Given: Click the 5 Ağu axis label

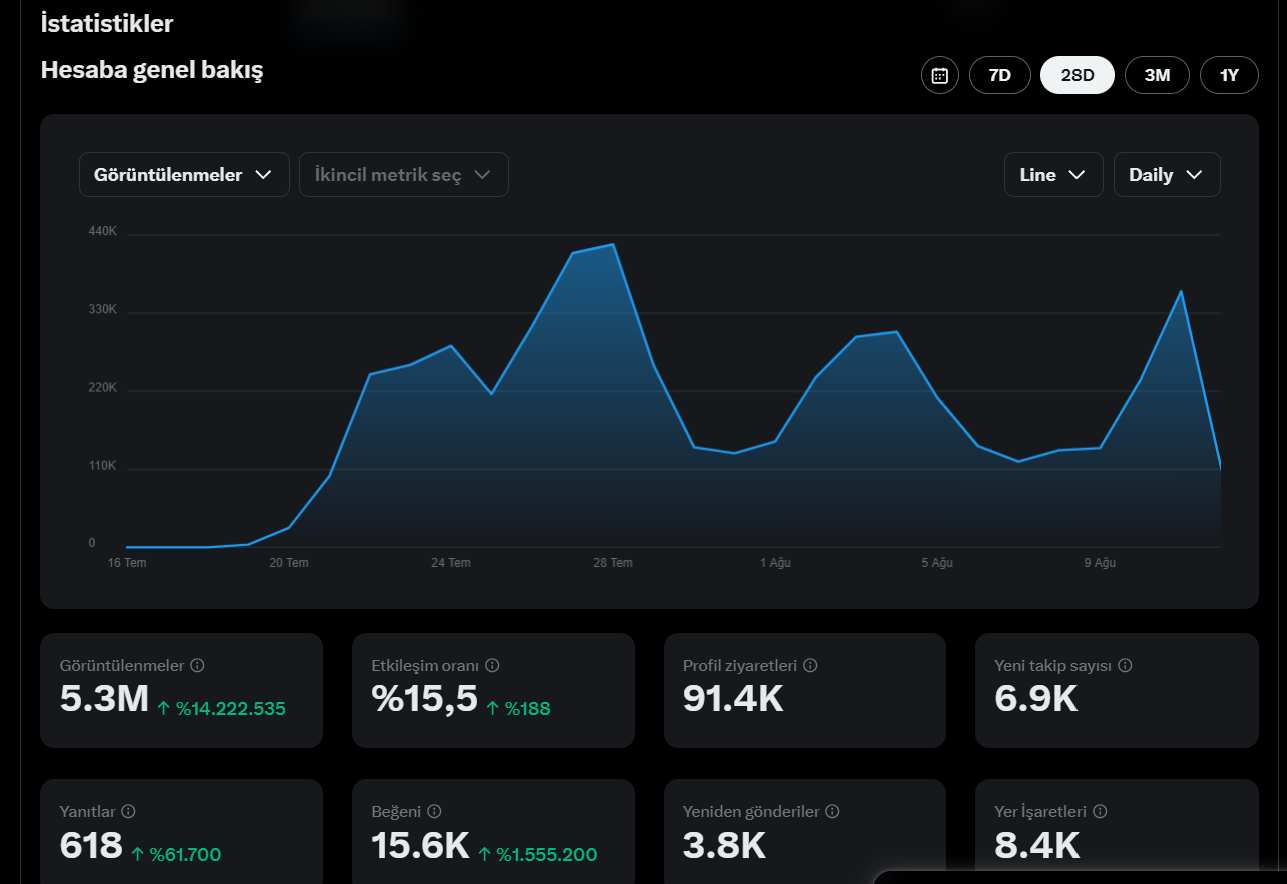Looking at the screenshot, I should (937, 563).
